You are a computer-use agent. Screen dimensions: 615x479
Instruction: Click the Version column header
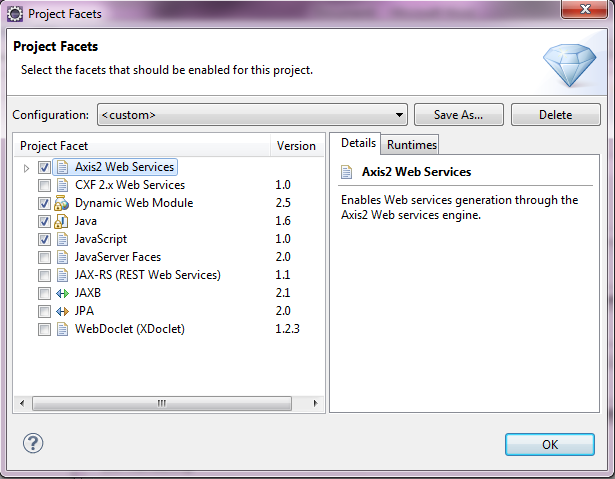point(296,146)
